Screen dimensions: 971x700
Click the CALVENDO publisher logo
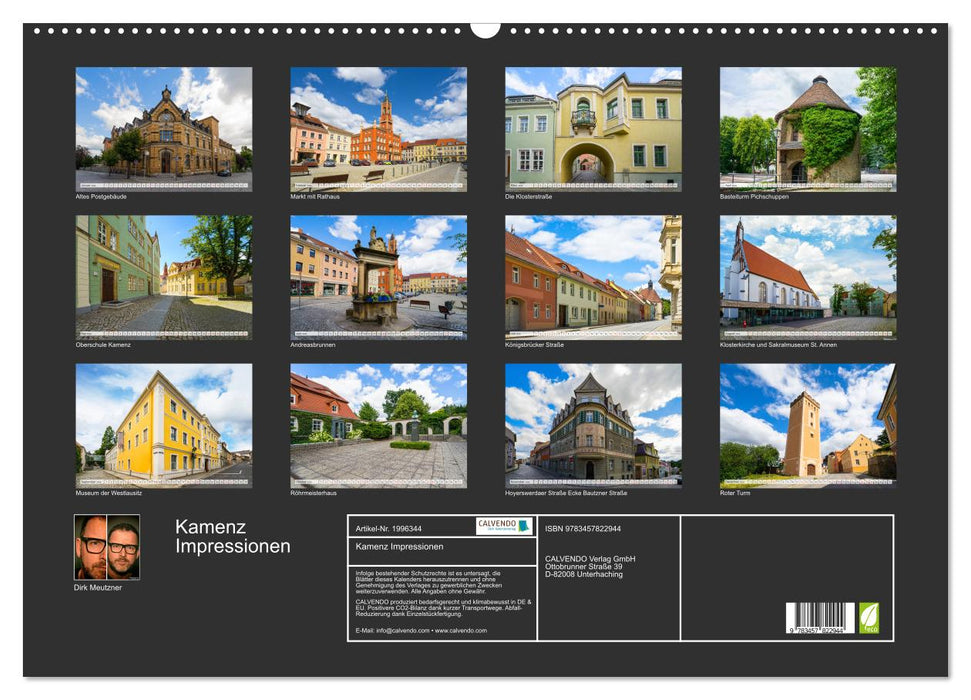tap(502, 528)
